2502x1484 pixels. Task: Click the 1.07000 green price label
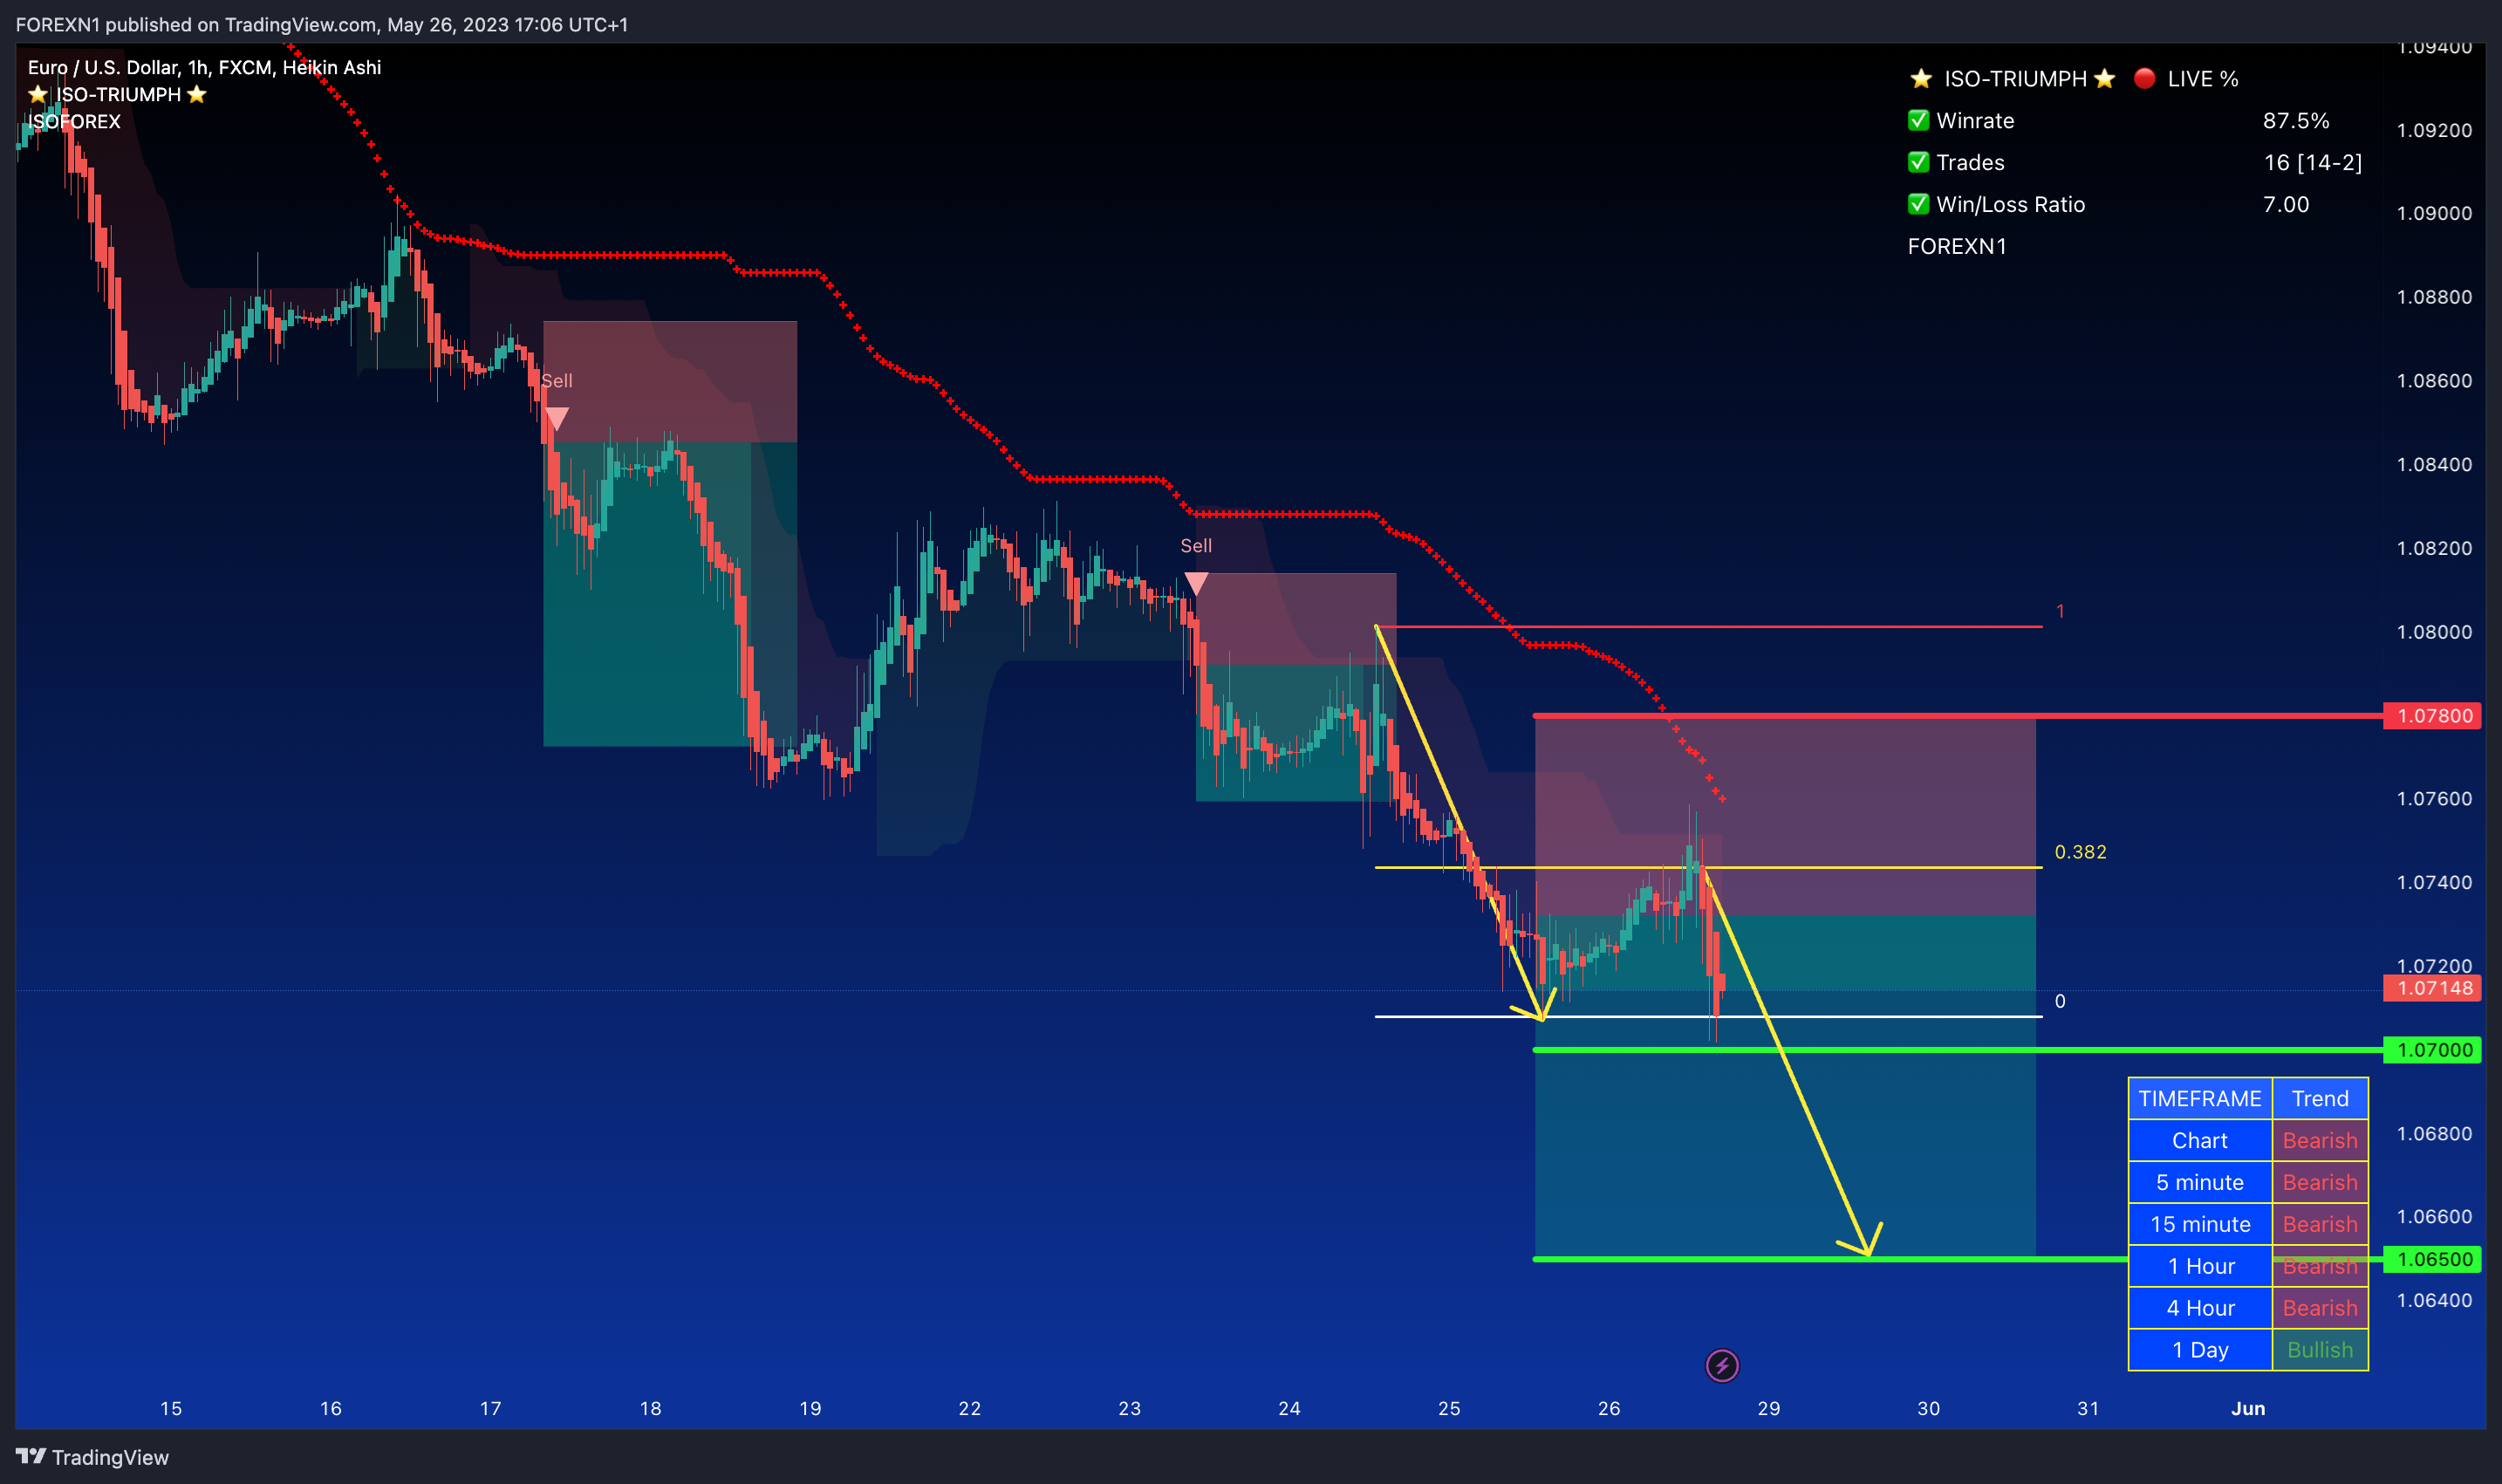point(2432,1050)
